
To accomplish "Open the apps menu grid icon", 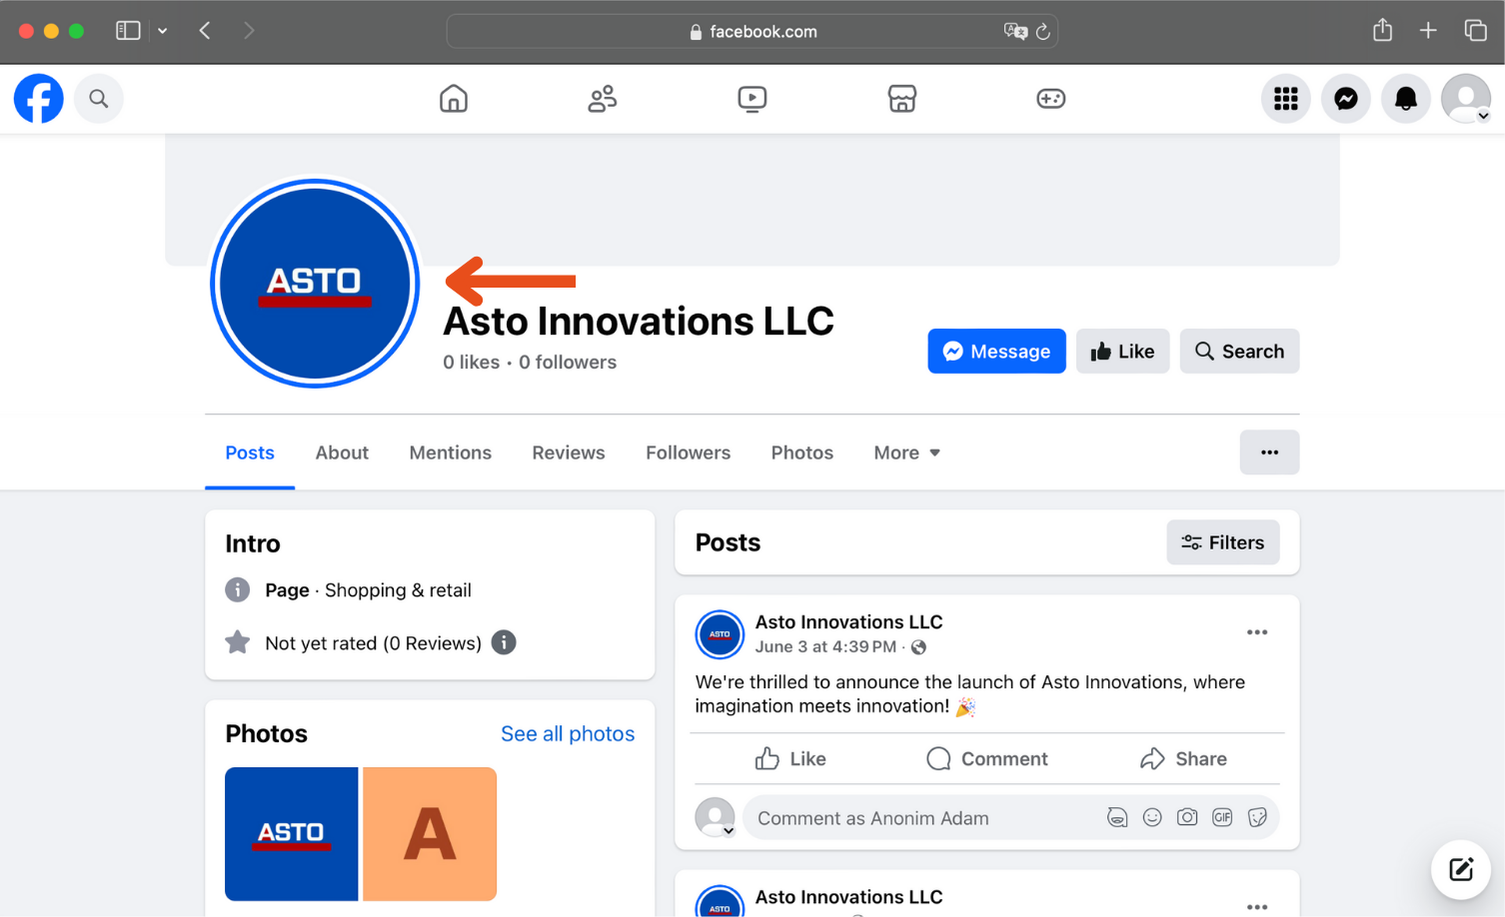I will tap(1286, 98).
